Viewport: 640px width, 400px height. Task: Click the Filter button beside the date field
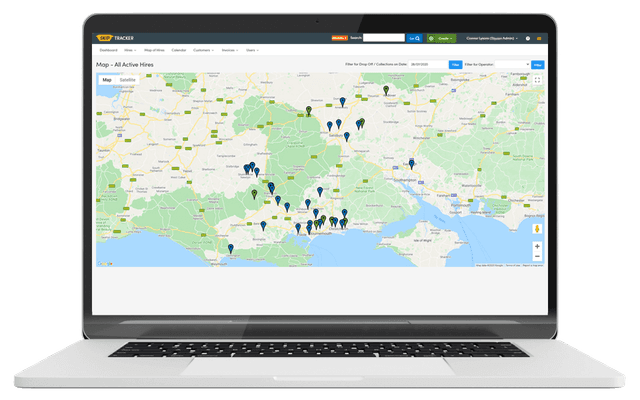[455, 64]
